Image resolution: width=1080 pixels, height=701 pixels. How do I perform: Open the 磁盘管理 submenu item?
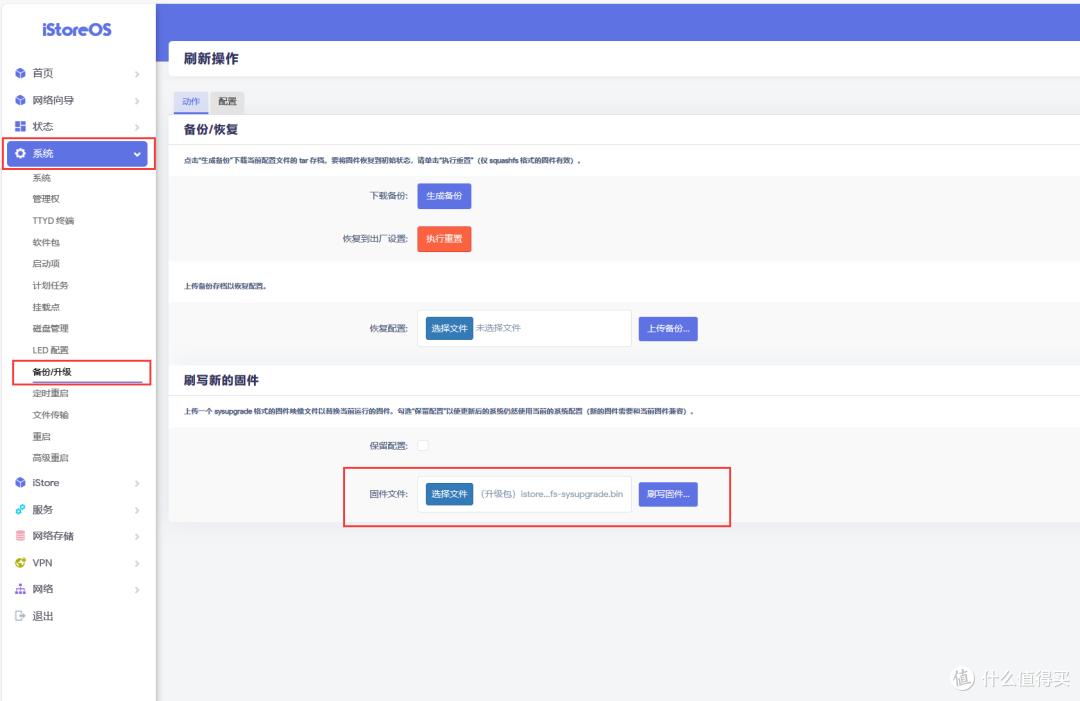pos(50,329)
